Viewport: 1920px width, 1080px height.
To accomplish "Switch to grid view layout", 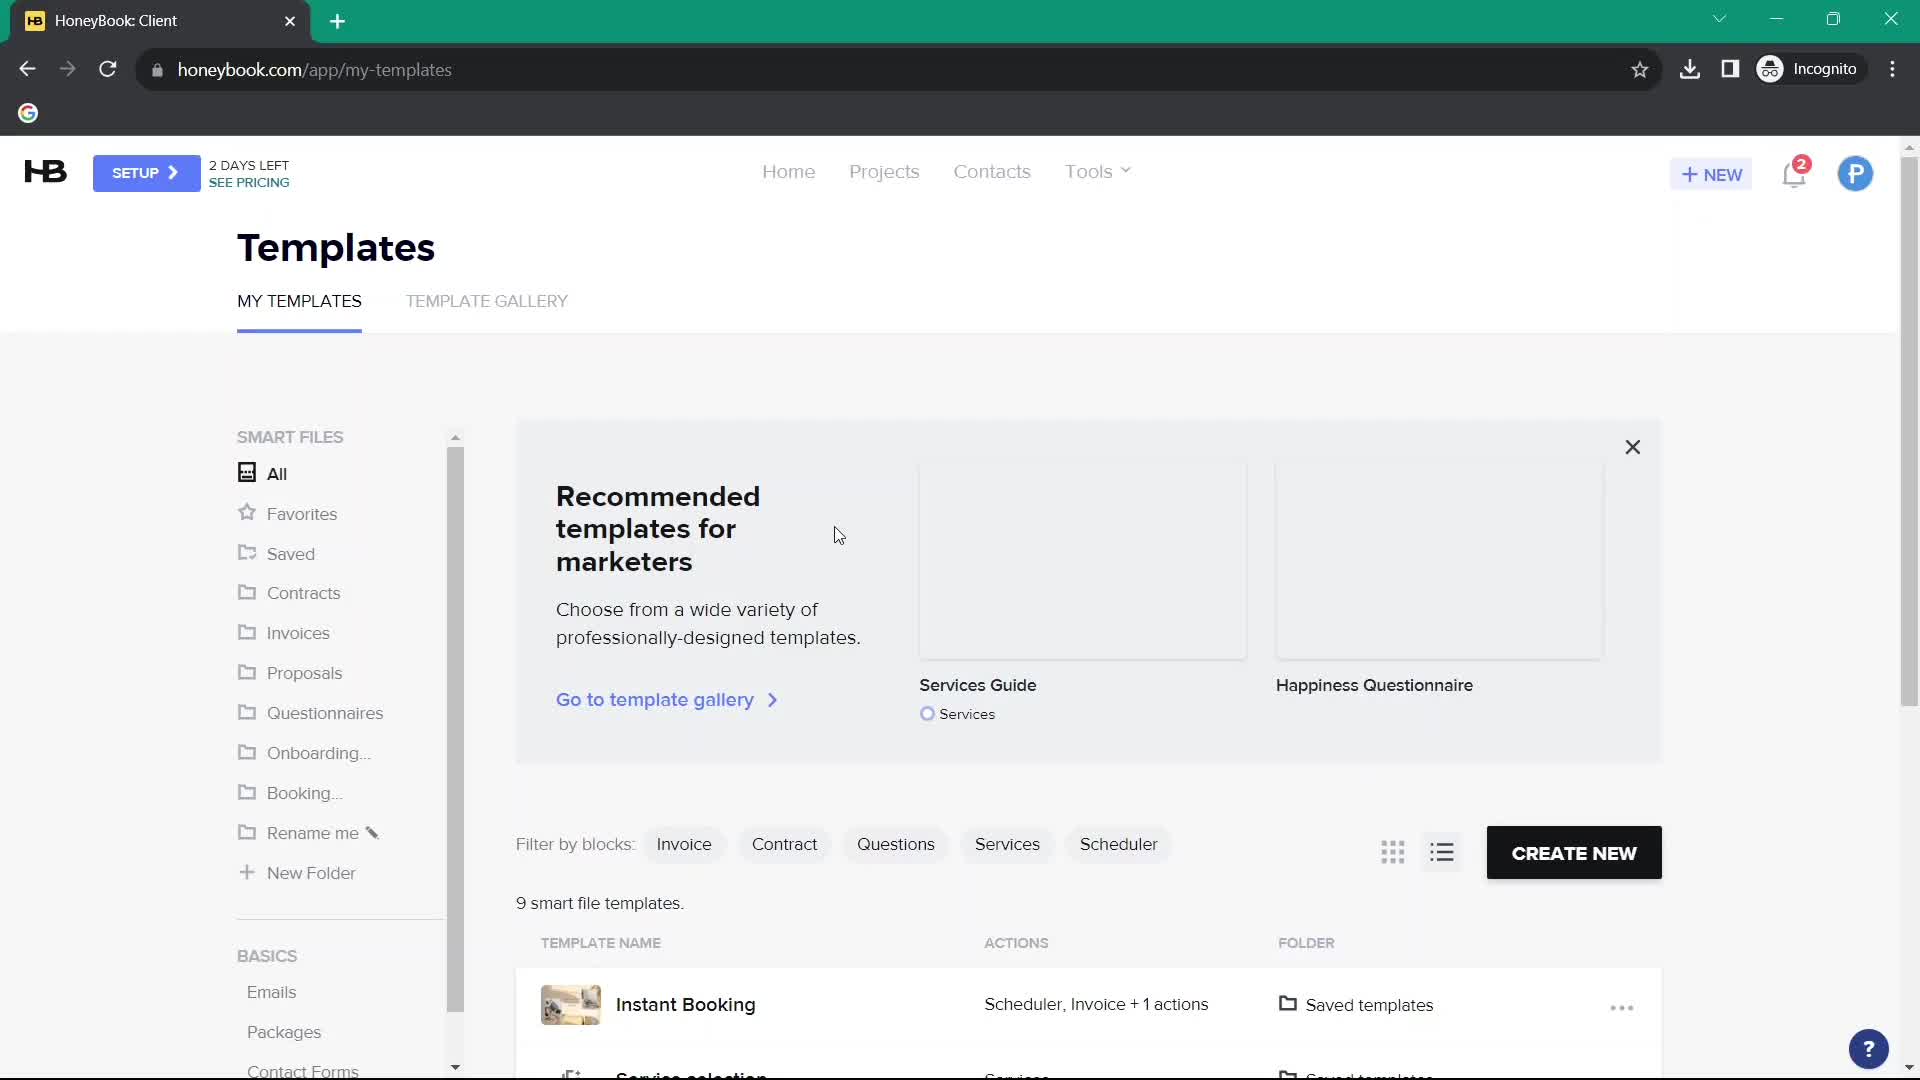I will [1393, 853].
